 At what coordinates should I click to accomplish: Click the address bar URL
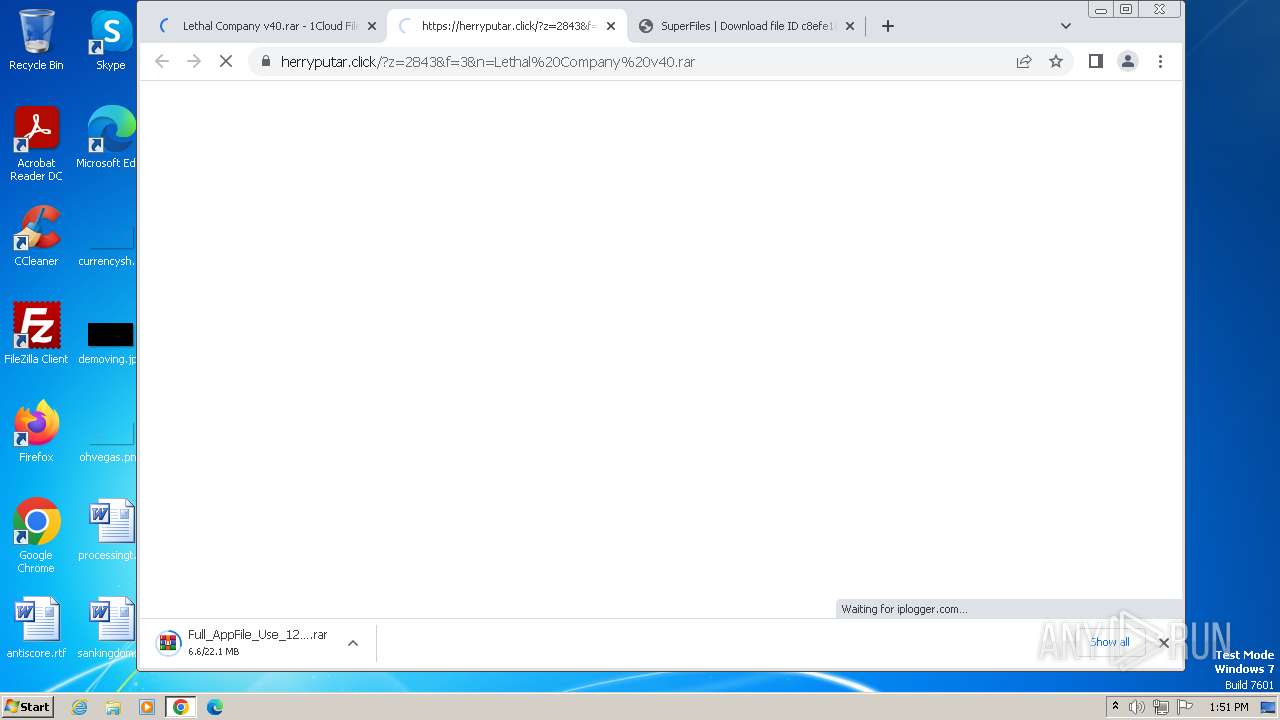point(488,62)
